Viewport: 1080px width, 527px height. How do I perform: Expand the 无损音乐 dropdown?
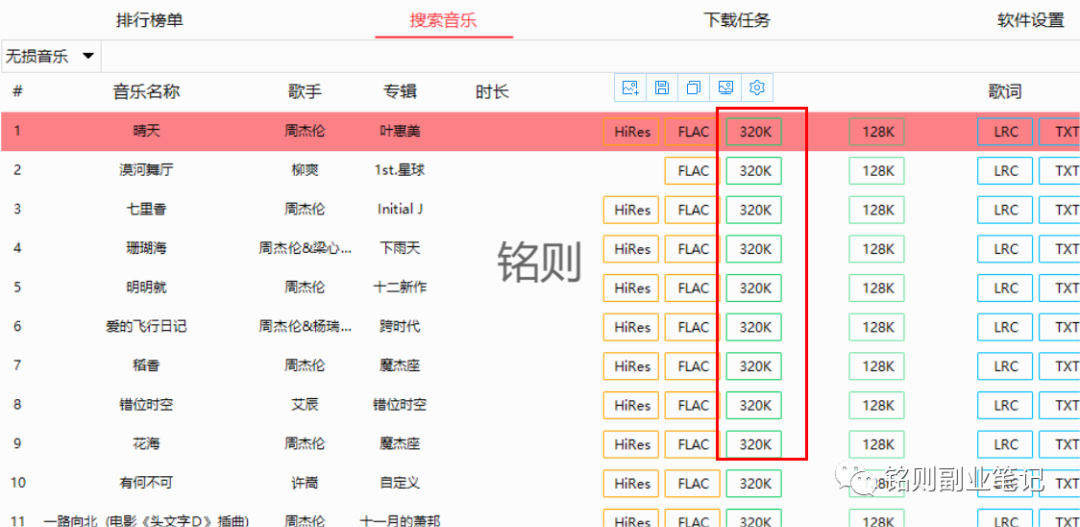click(x=50, y=56)
